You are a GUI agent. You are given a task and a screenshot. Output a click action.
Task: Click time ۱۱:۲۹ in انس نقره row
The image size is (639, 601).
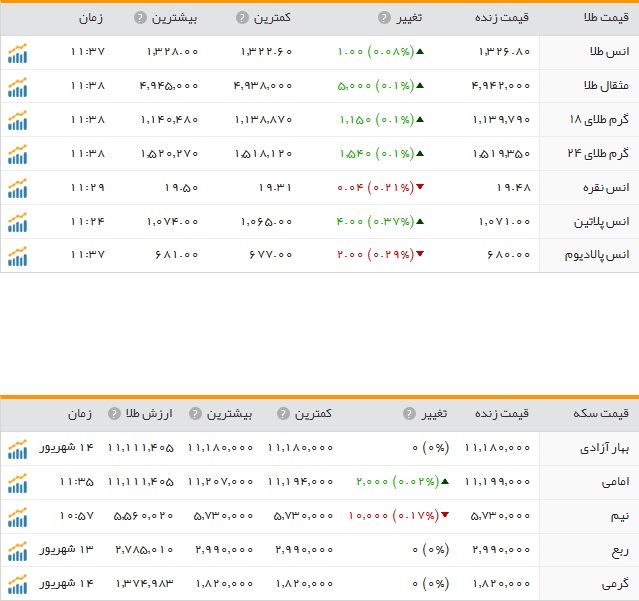pyautogui.click(x=88, y=187)
